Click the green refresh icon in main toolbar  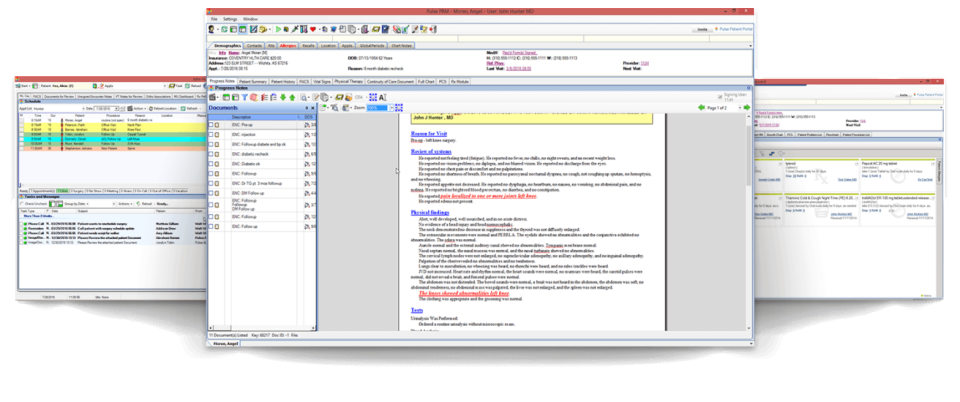click(x=224, y=29)
